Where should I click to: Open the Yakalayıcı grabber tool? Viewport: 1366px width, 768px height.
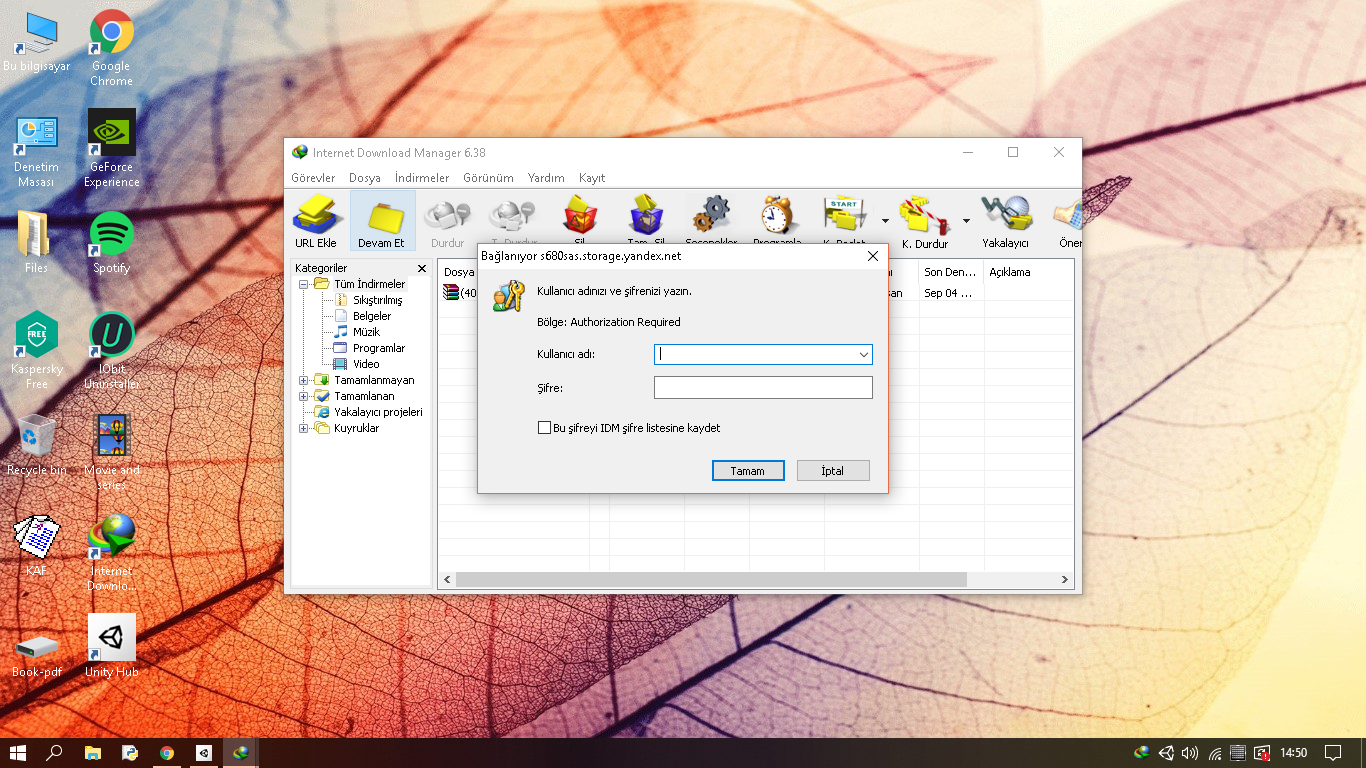(x=1005, y=221)
